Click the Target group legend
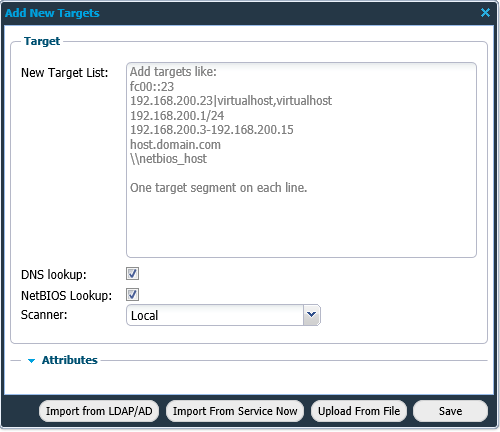 pos(42,41)
